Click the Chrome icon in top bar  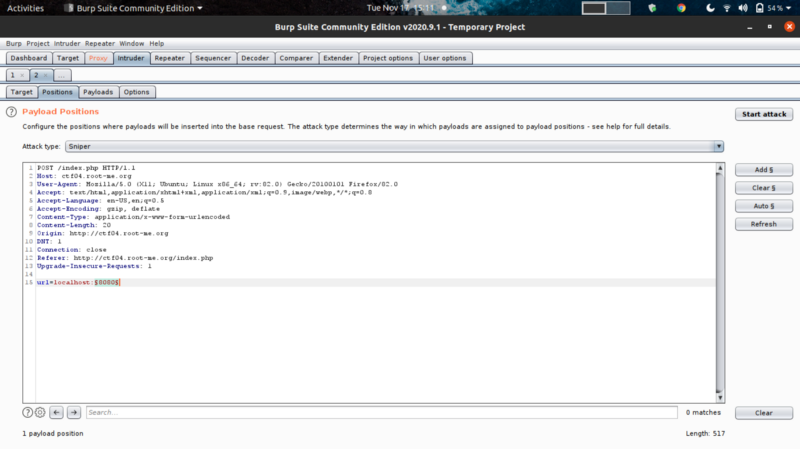(x=681, y=8)
